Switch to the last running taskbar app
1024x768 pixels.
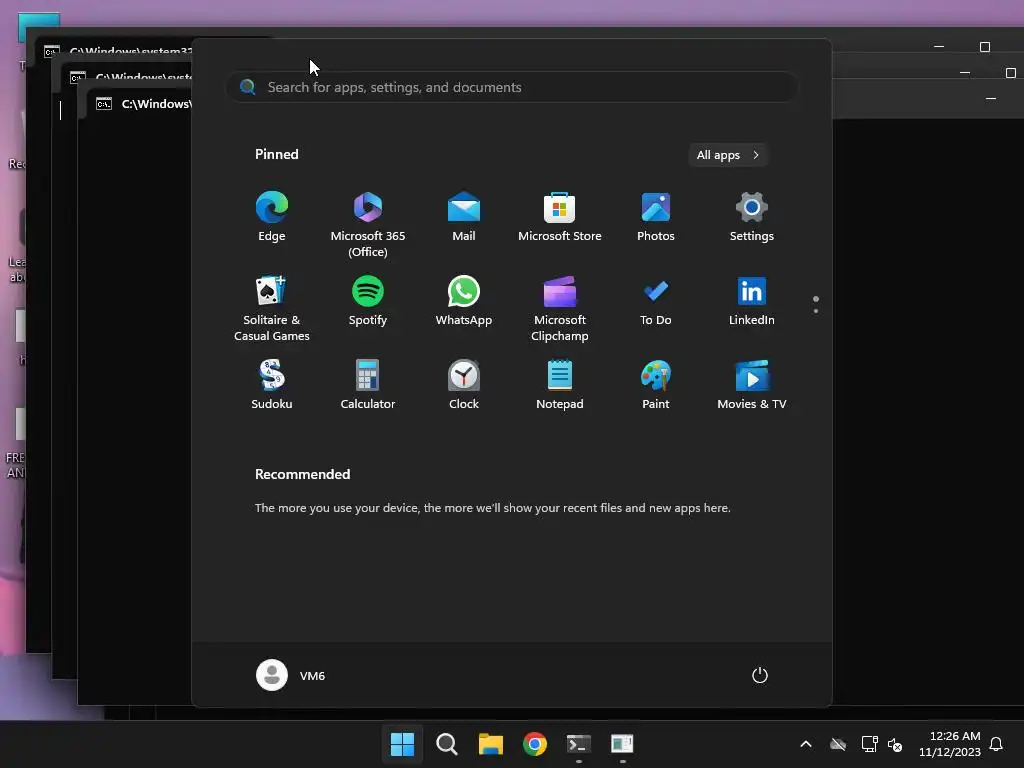point(622,744)
